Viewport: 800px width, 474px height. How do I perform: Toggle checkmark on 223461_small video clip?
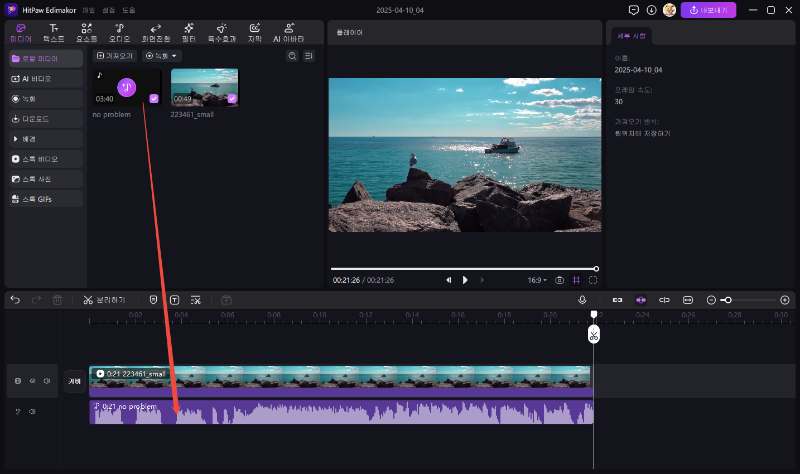click(232, 98)
